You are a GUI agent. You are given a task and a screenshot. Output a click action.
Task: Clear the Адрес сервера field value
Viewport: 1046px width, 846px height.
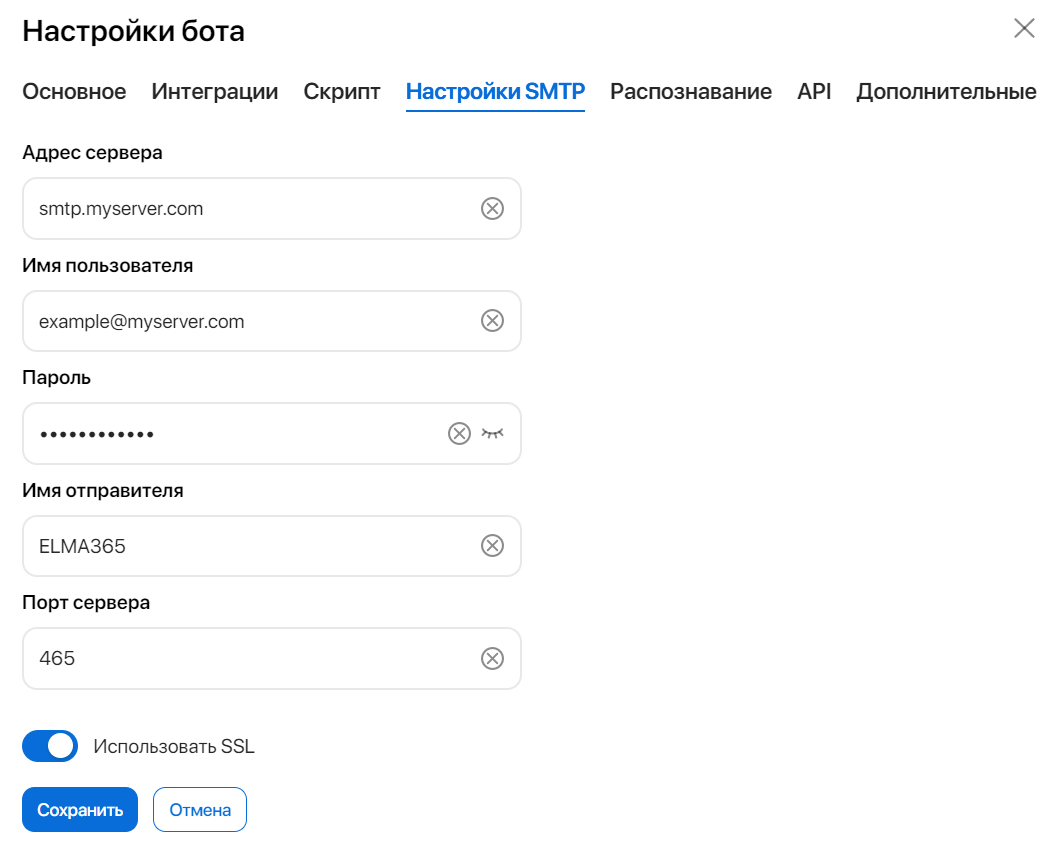pyautogui.click(x=492, y=208)
